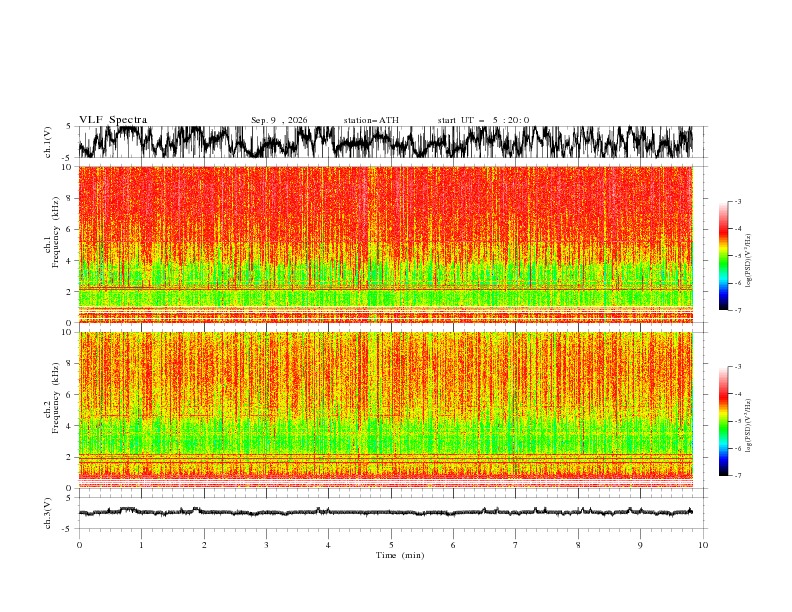Click the ch.3(V) axis label
The height and width of the screenshot is (612, 792).
pyautogui.click(x=48, y=513)
